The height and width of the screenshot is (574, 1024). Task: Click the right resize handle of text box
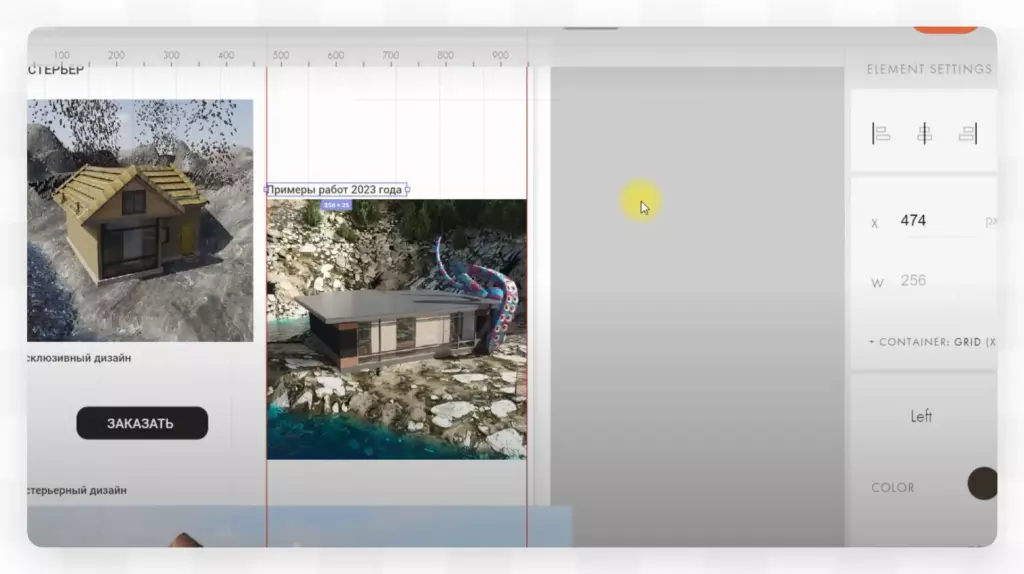click(x=408, y=190)
